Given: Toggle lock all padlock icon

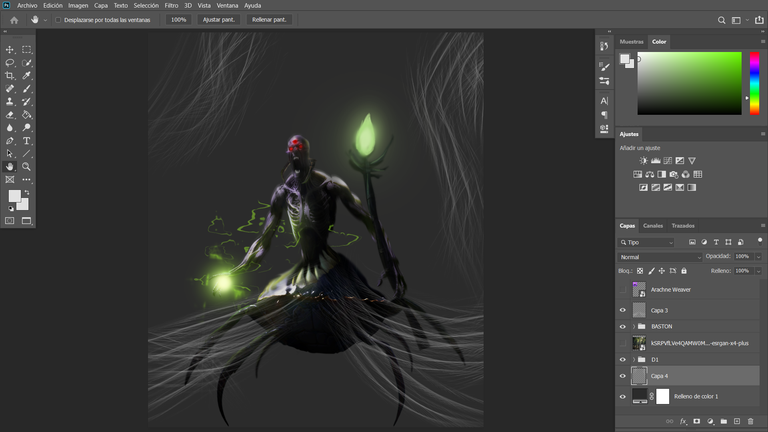Looking at the screenshot, I should (684, 271).
